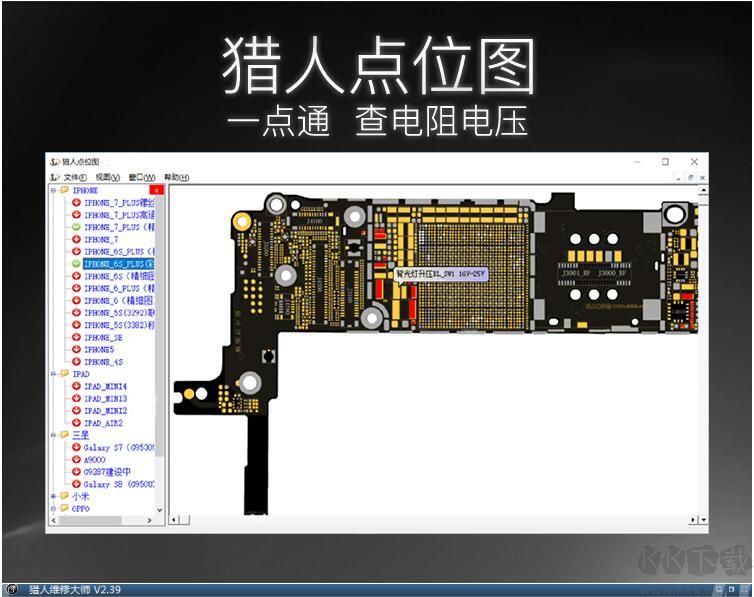Collapse the IPAD tree folder
754x597 pixels.
click(x=53, y=374)
